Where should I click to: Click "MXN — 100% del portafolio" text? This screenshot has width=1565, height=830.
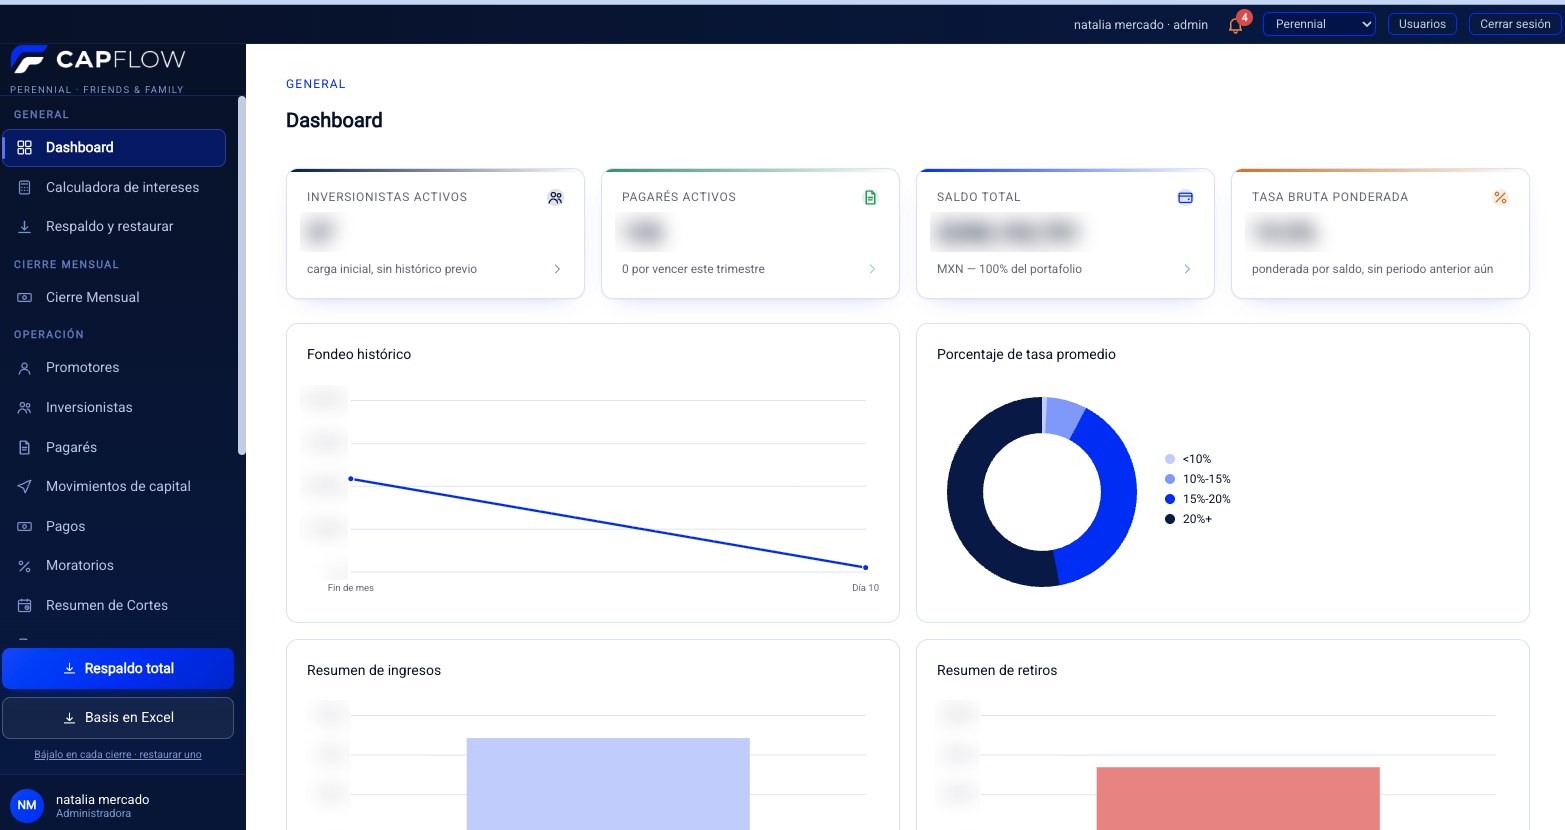coord(1009,269)
